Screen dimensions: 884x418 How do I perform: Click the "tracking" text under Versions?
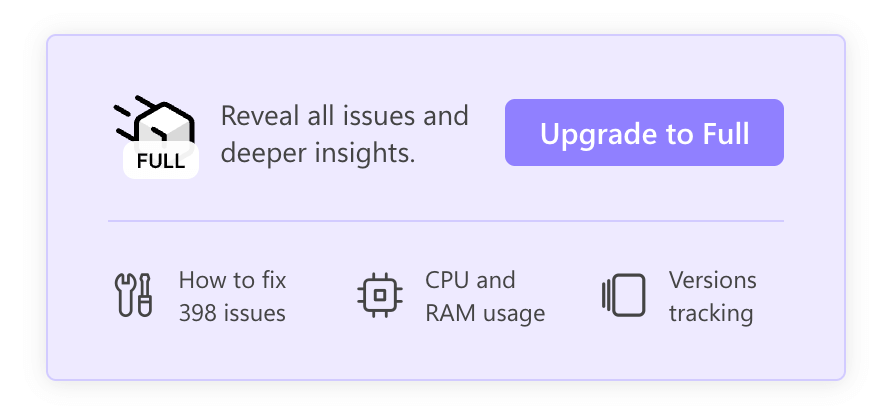coord(711,313)
